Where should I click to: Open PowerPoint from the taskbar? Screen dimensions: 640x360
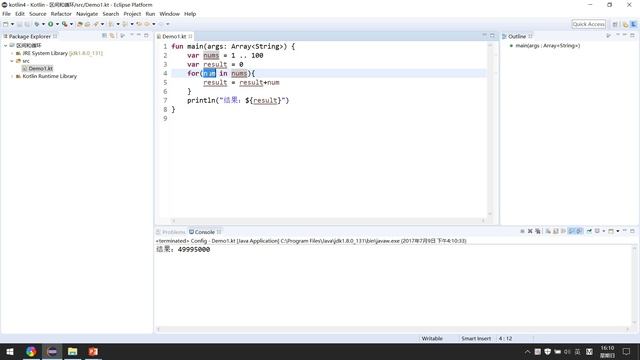tap(93, 351)
